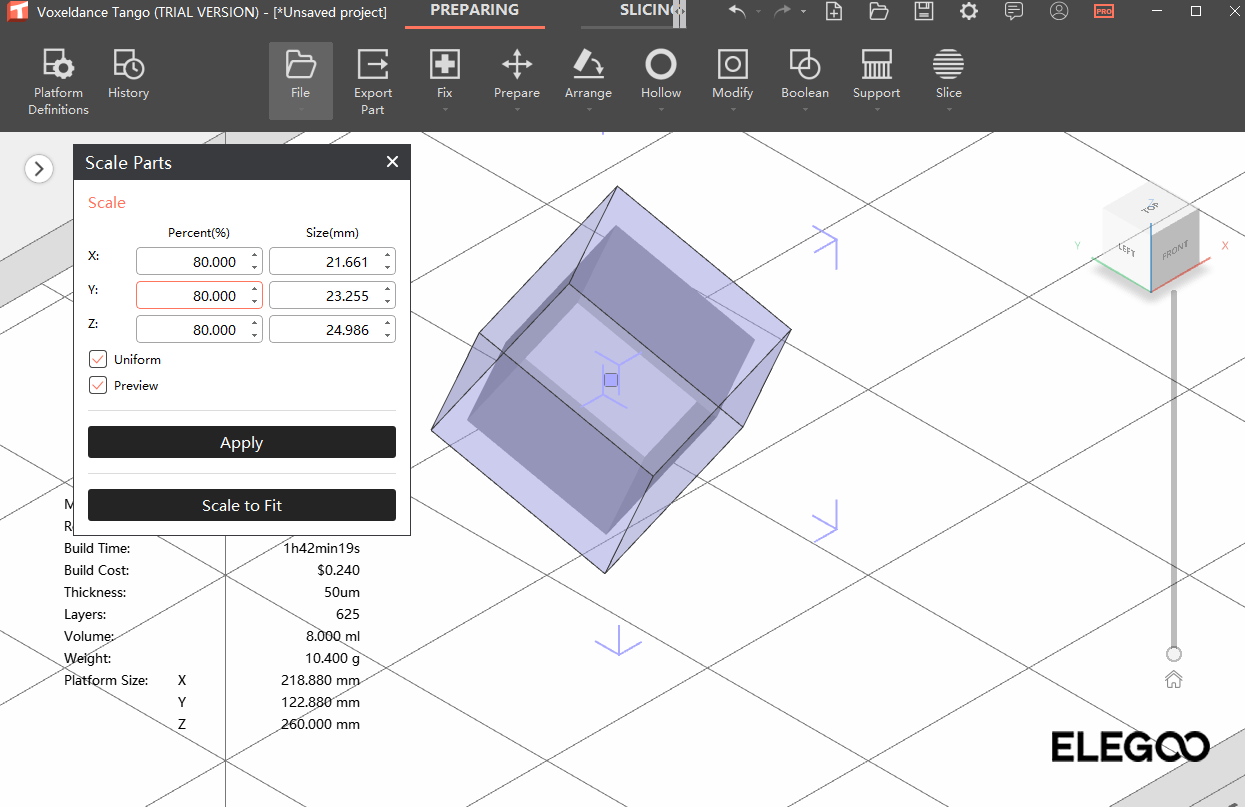Expand the Support dropdown arrow

point(877,109)
